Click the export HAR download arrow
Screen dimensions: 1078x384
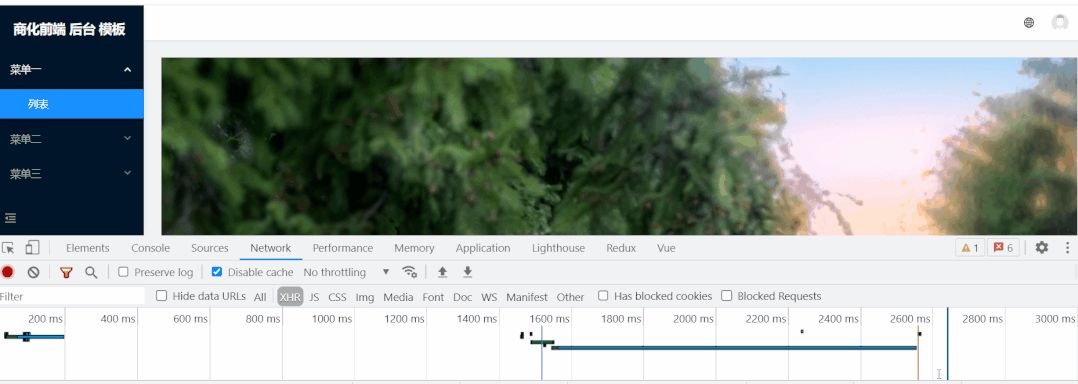(x=468, y=272)
